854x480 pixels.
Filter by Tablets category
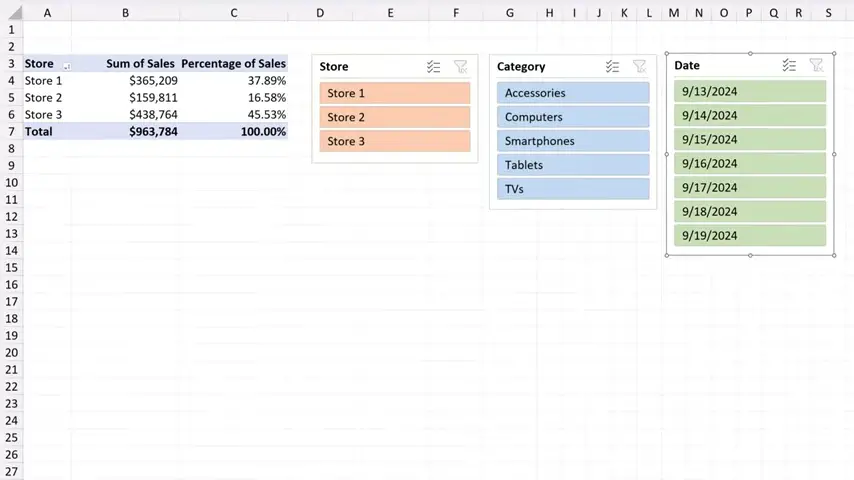pyautogui.click(x=573, y=165)
